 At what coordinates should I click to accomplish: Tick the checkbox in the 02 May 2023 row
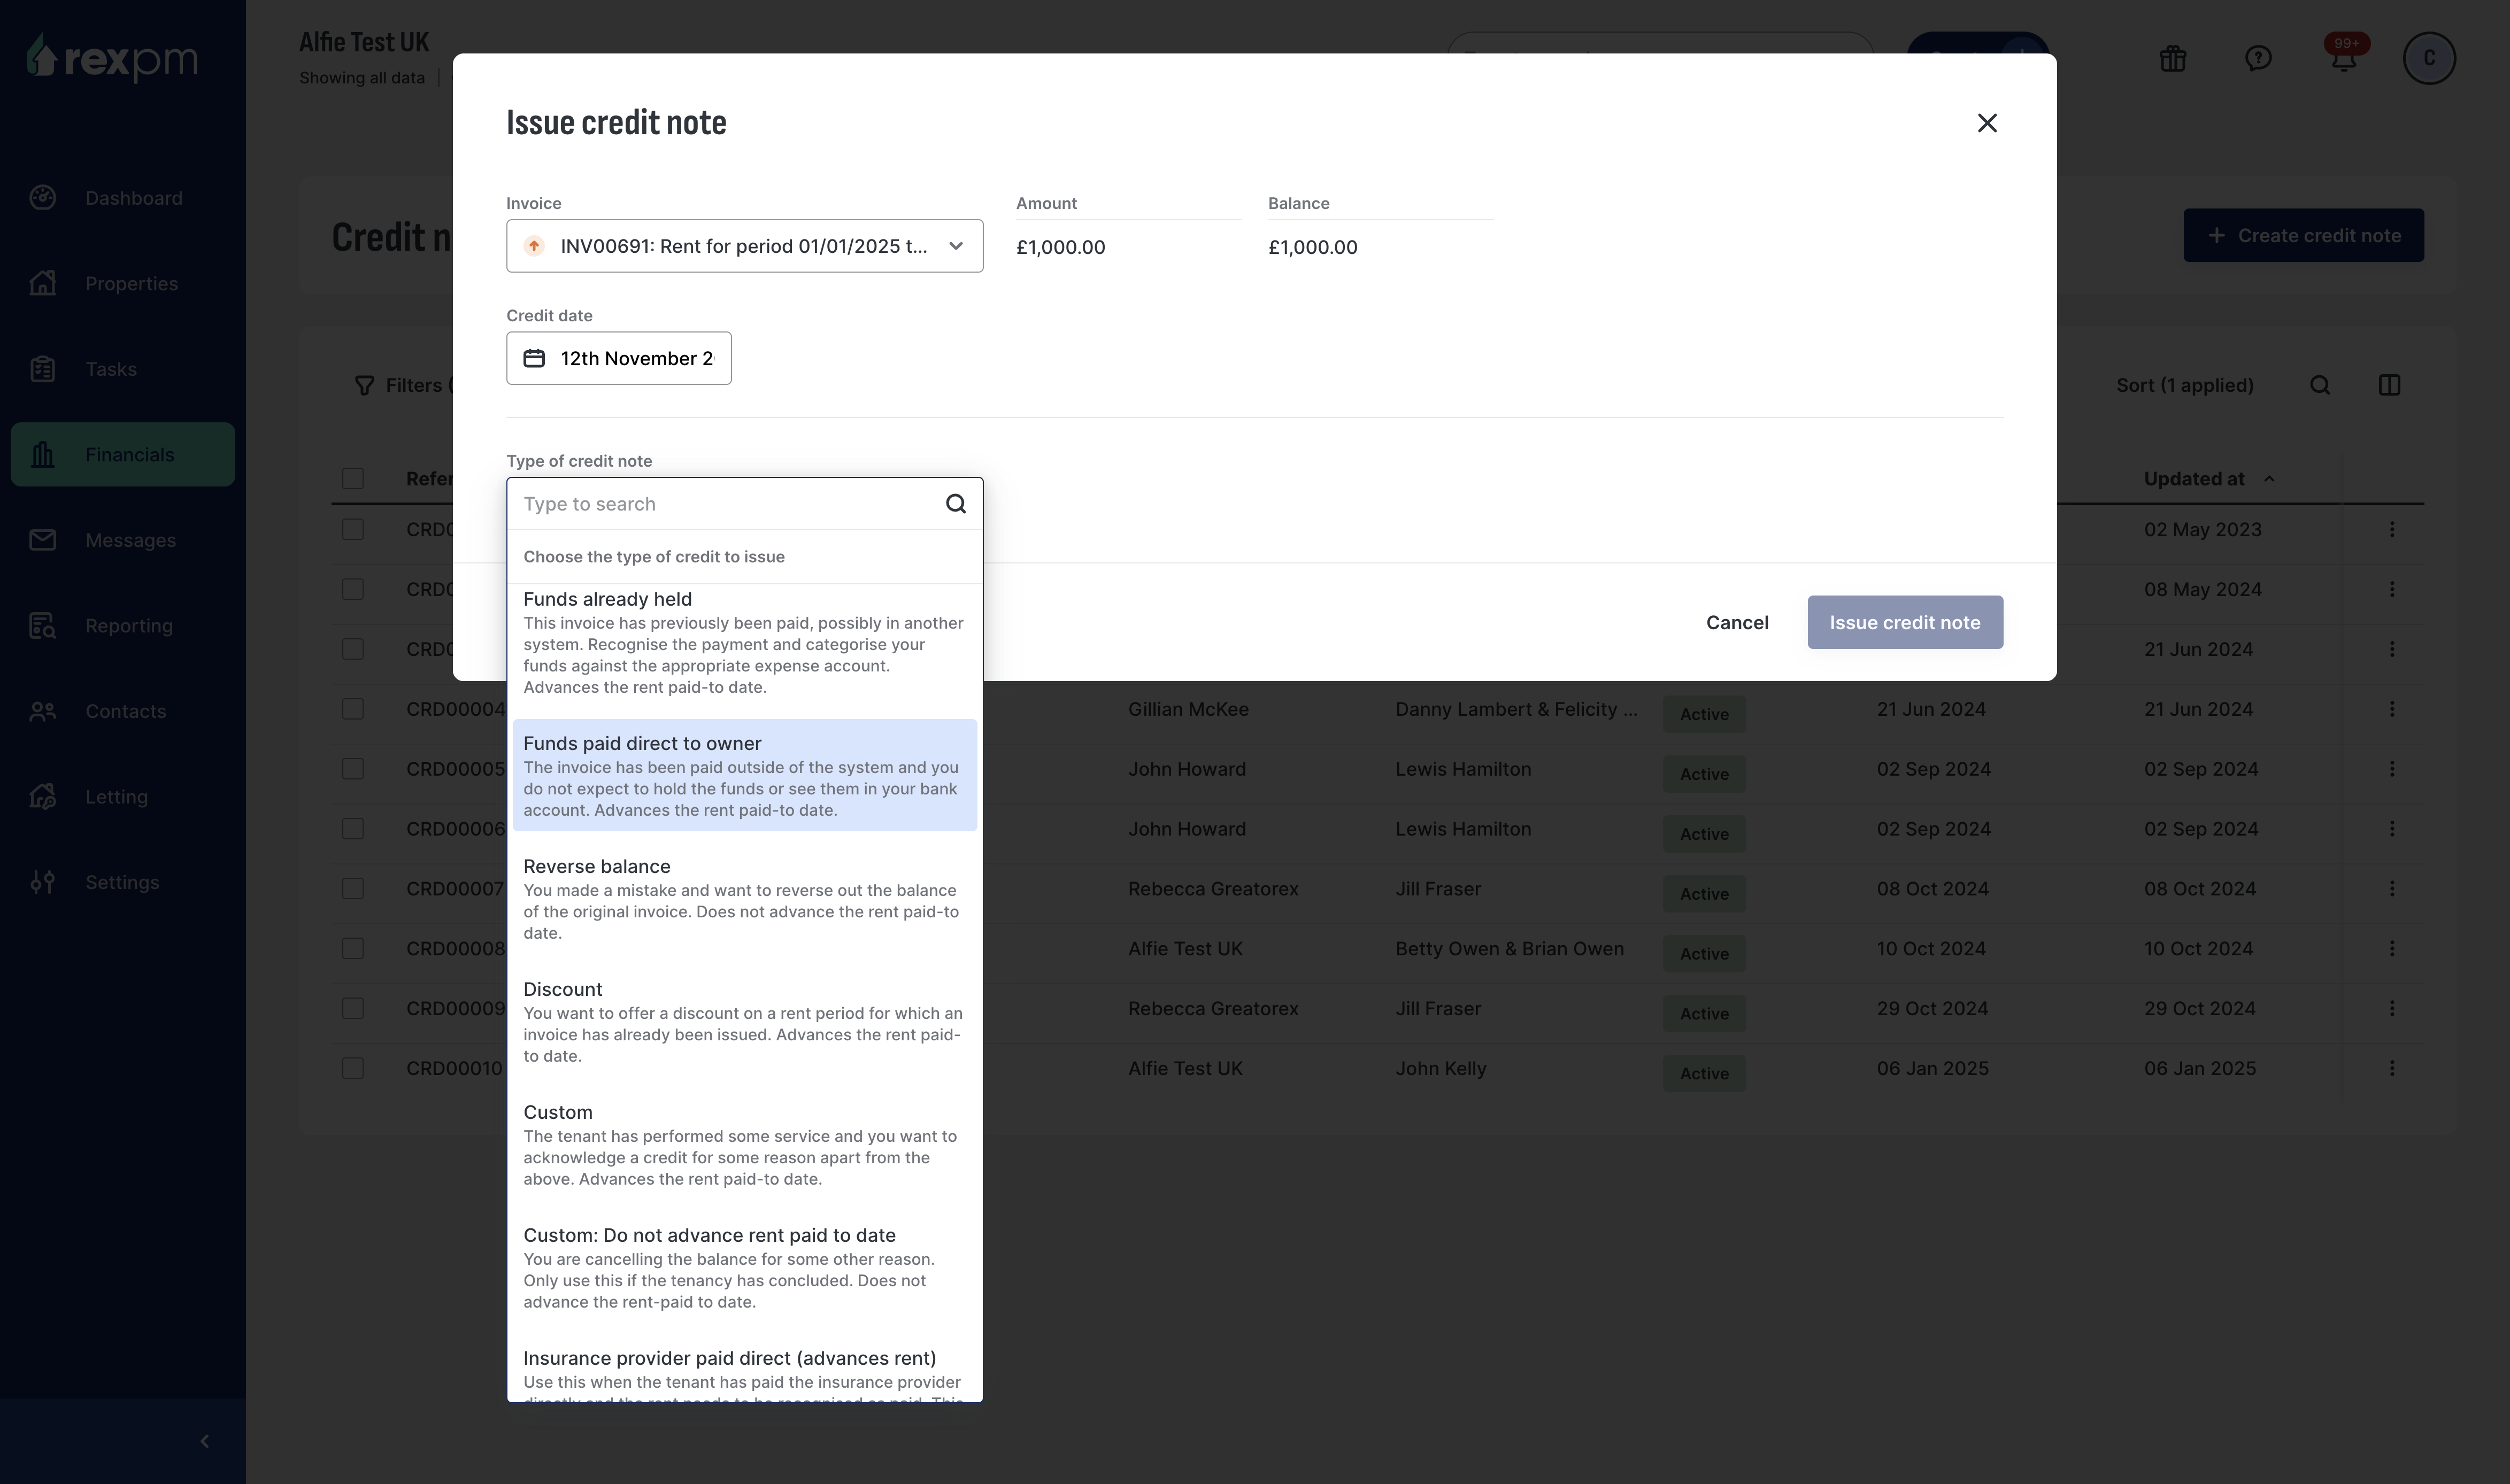[352, 529]
